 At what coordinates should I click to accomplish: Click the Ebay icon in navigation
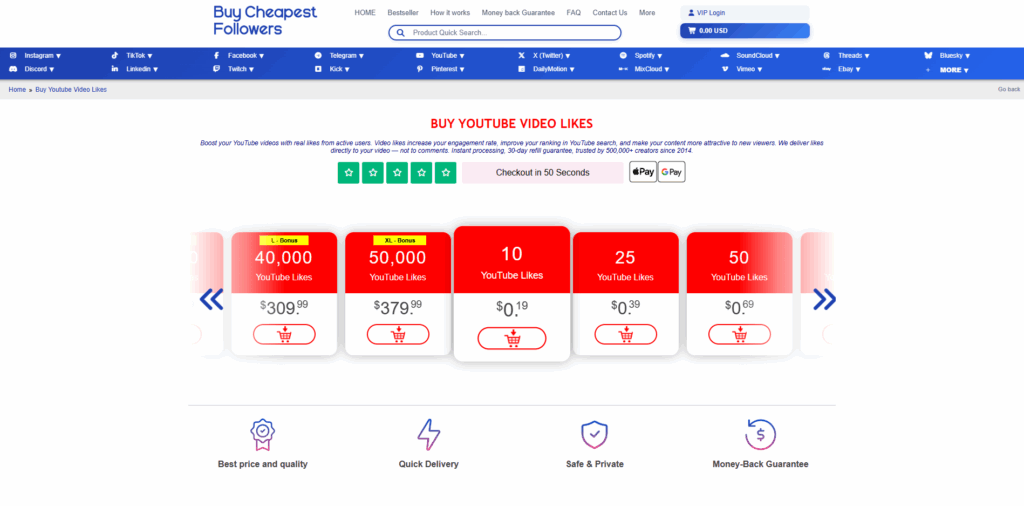click(x=826, y=69)
